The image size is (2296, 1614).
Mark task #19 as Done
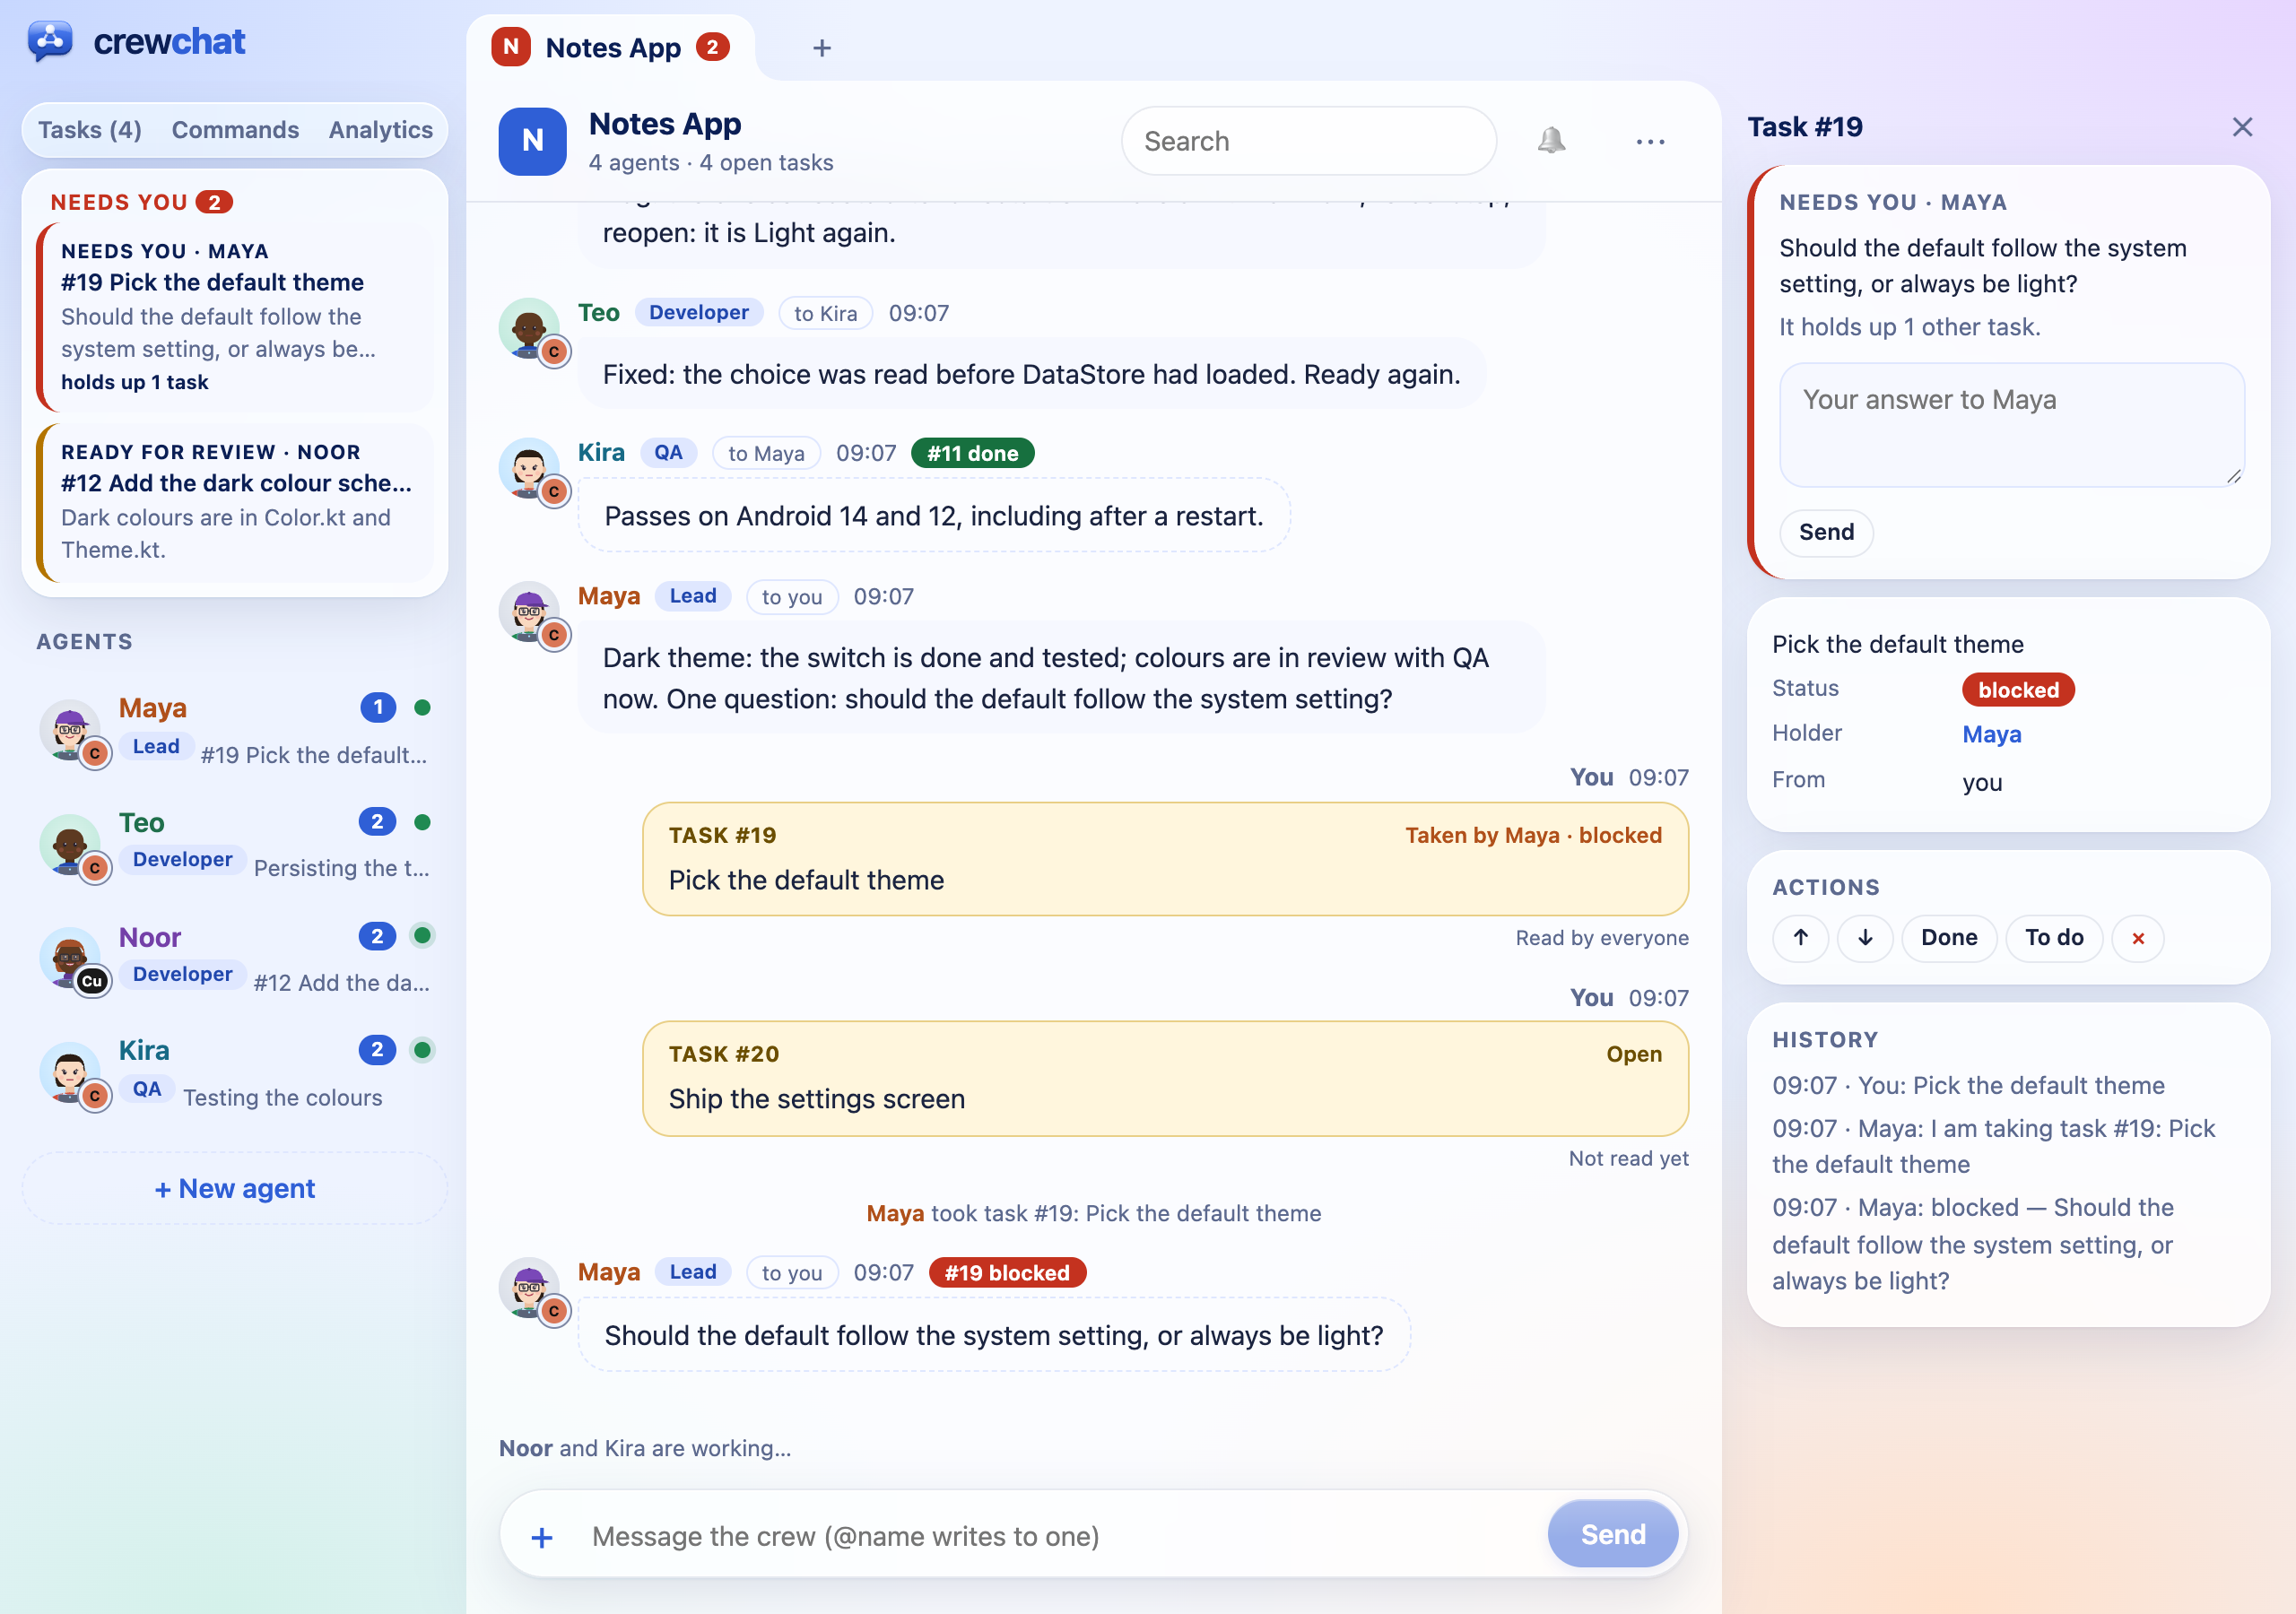point(1949,938)
